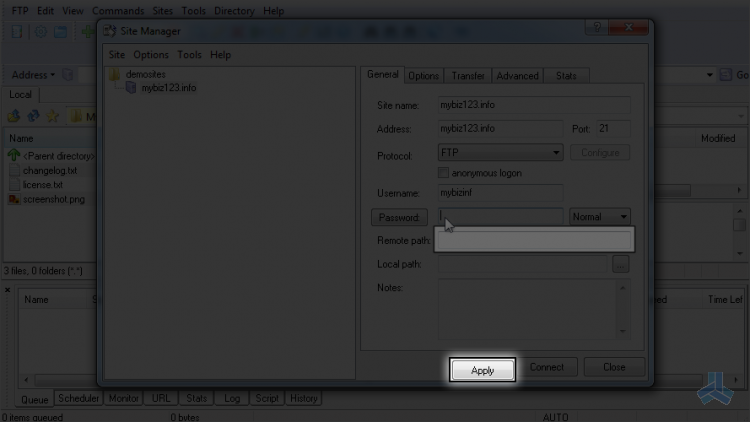
Task: Click the Local path browse button
Action: [x=621, y=265]
